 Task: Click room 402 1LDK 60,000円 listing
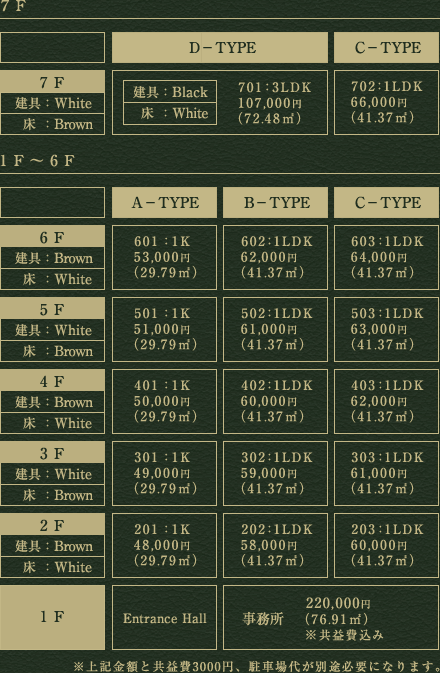click(276, 402)
